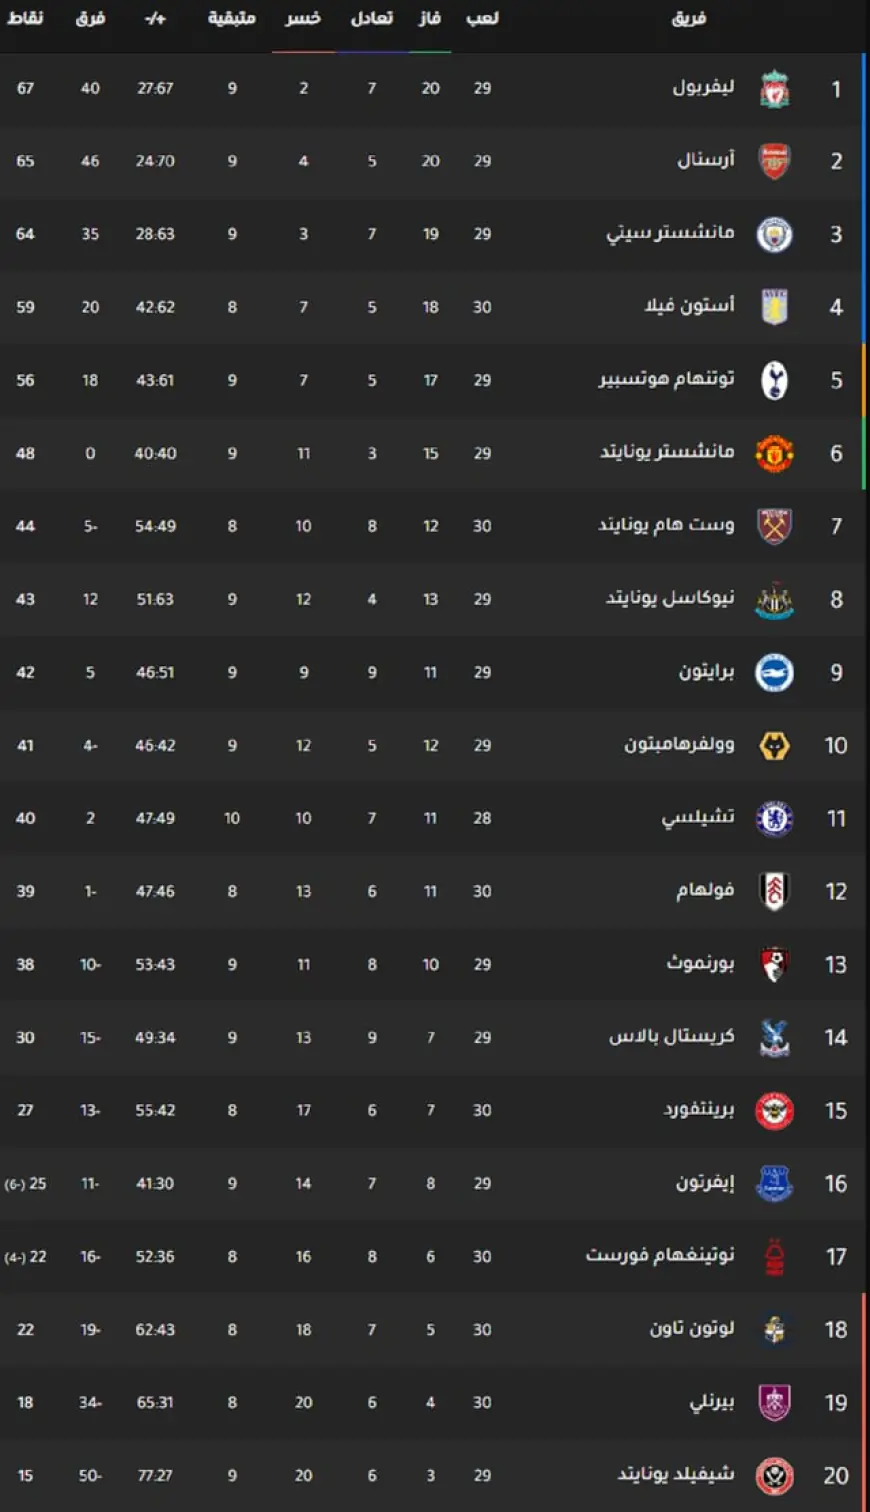Select the Newcastle United crest icon
This screenshot has width=870, height=1512.
(774, 599)
